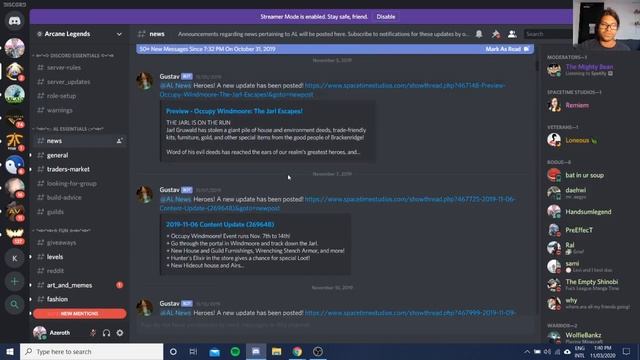Open OBS Studio from taskbar
This screenshot has height=360, width=640.
pos(318,352)
